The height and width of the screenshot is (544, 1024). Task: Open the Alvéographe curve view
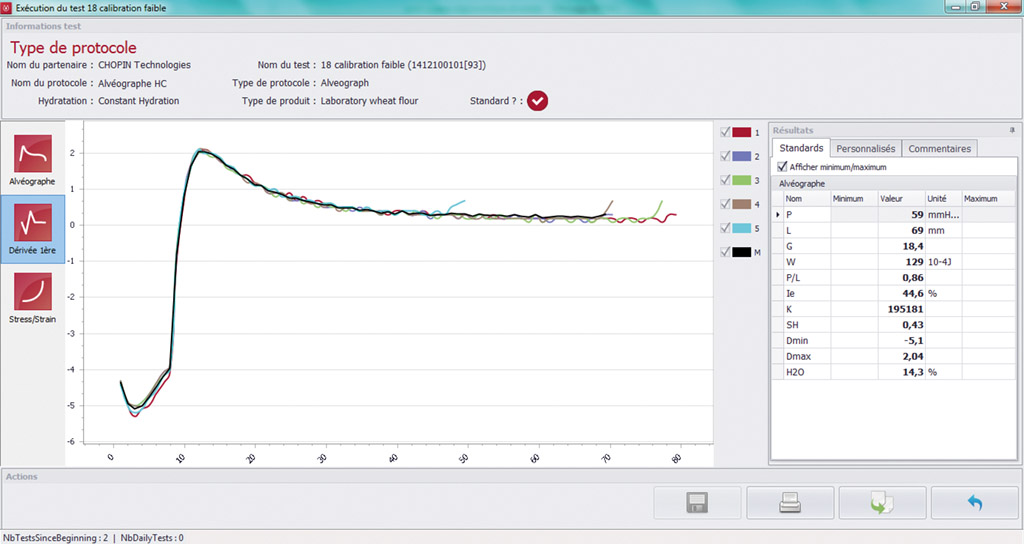[x=33, y=160]
